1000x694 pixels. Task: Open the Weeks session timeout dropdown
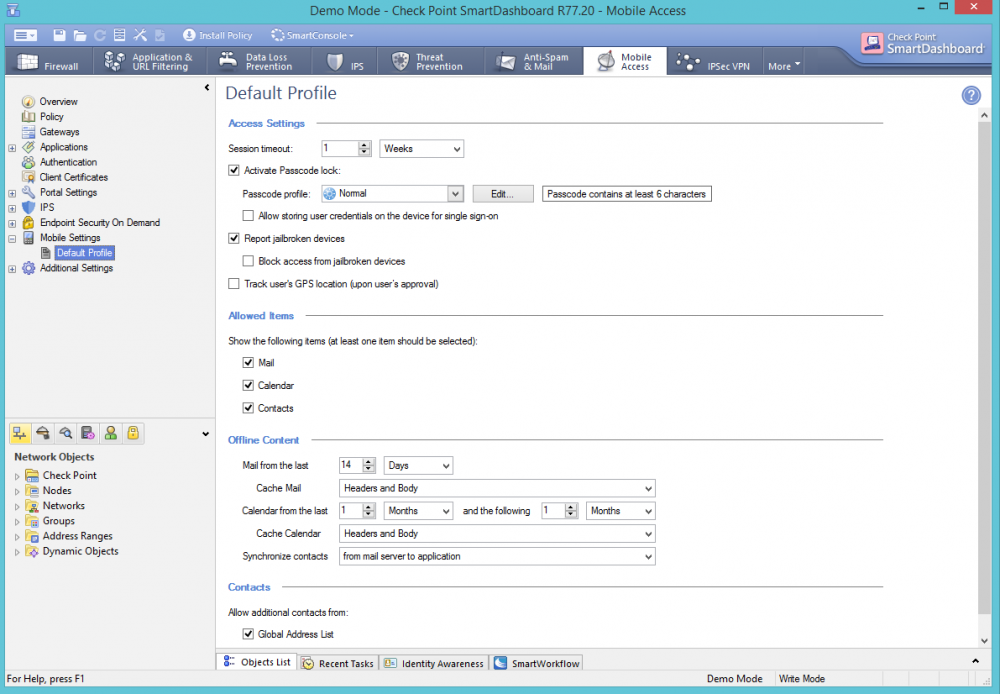point(421,149)
